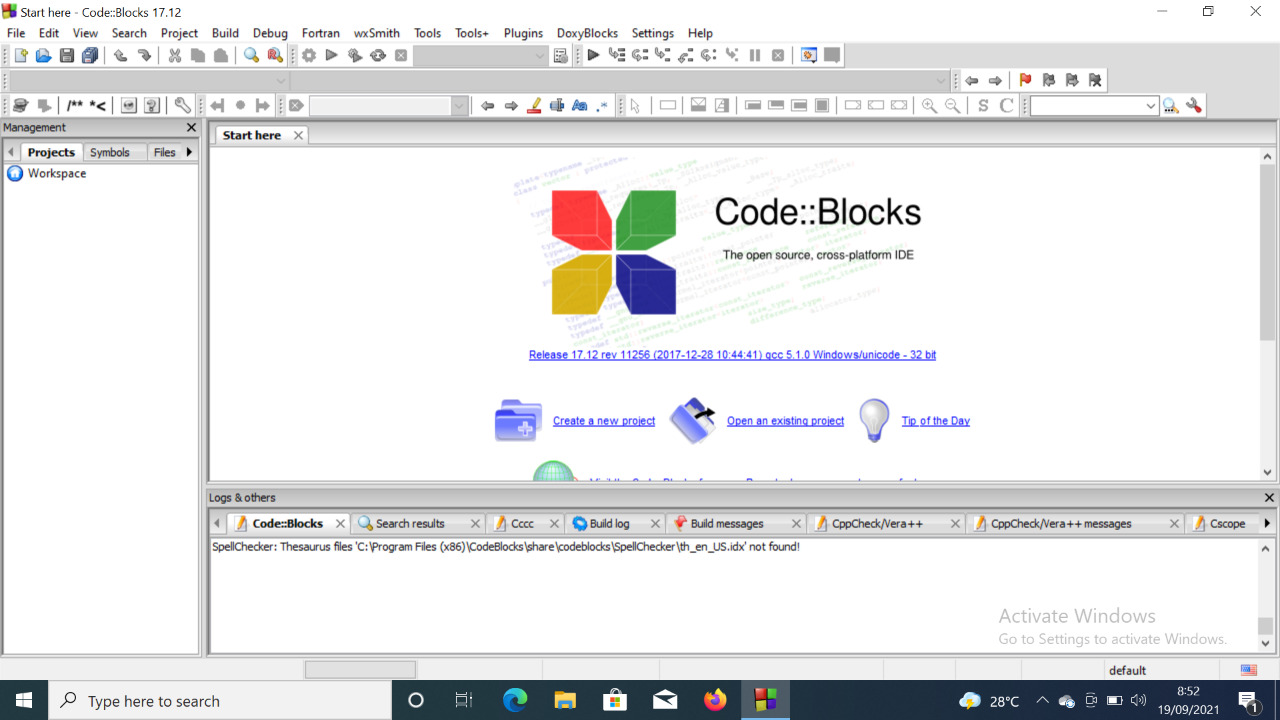
Task: Toggle match case Aa option
Action: point(580,106)
